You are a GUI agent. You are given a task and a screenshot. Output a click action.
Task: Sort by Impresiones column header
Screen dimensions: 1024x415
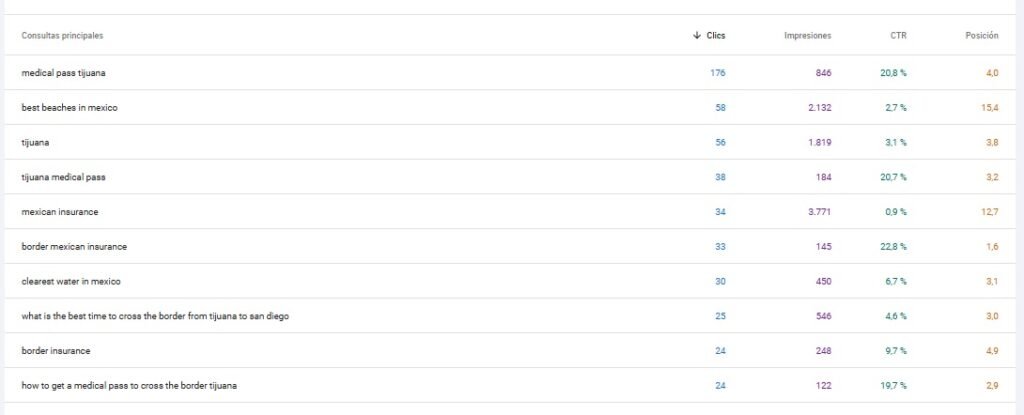(808, 36)
